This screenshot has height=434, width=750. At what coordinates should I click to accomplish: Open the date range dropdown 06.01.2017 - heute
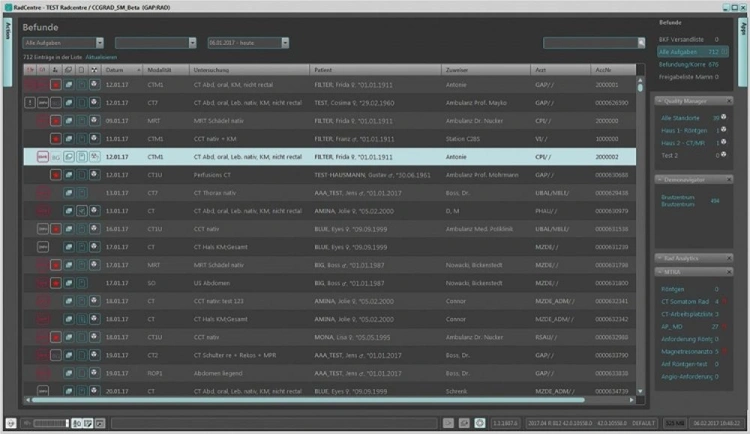[x=247, y=43]
